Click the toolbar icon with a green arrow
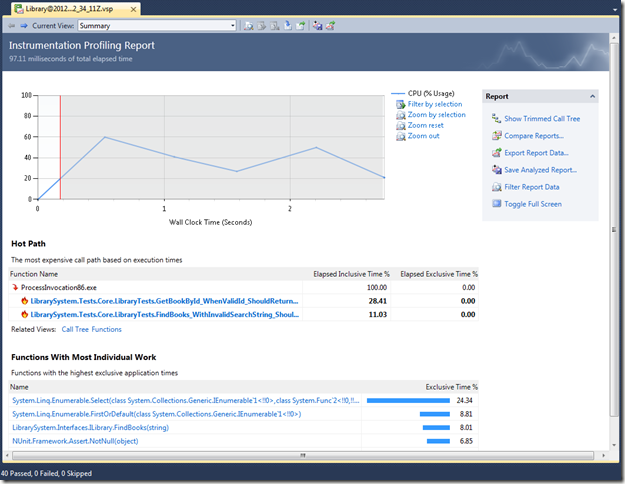This screenshot has width=625, height=484. (301, 26)
